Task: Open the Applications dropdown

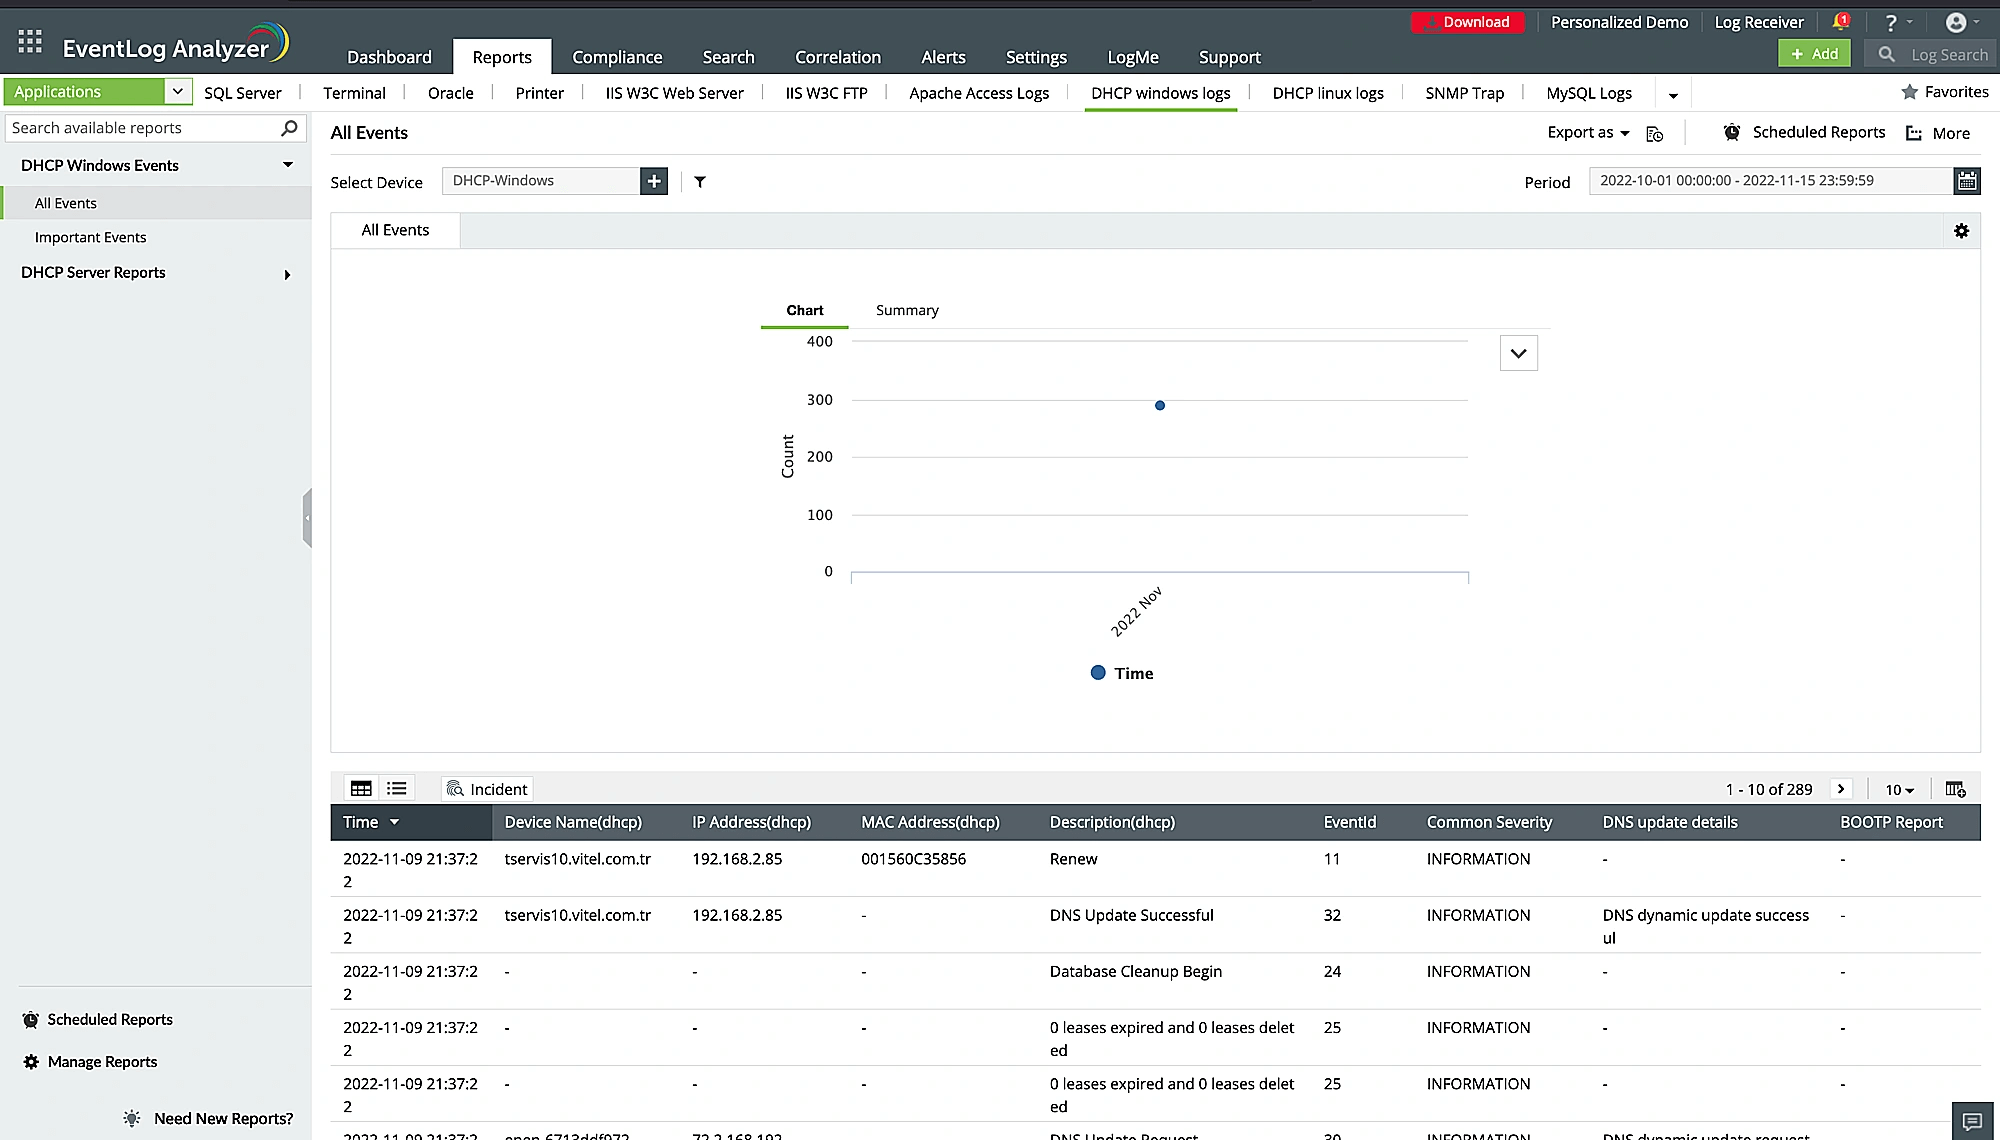Action: tap(177, 91)
